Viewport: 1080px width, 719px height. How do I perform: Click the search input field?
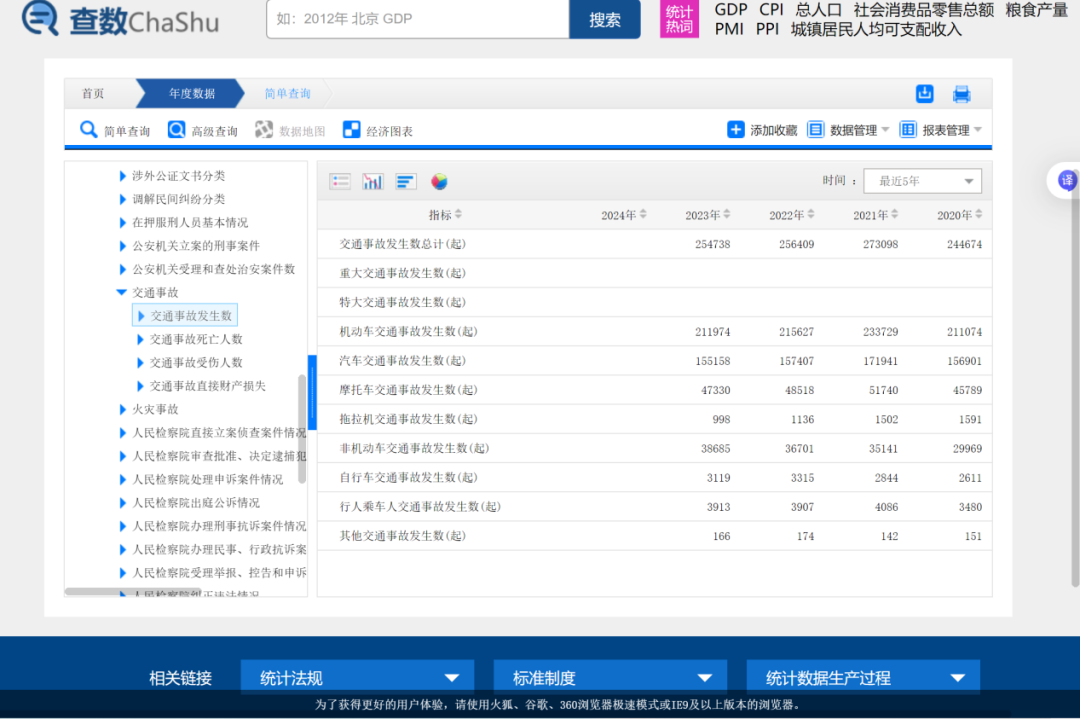pos(417,19)
